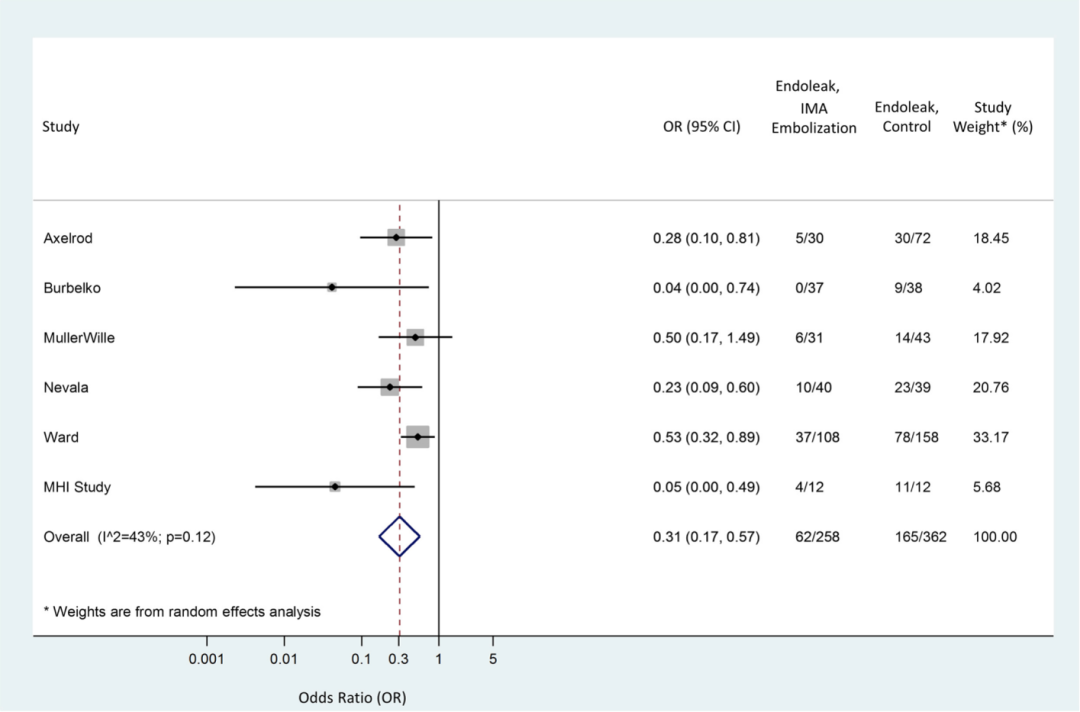Select the Burbelko study label
Screen dimensions: 1080x712
tap(72, 288)
